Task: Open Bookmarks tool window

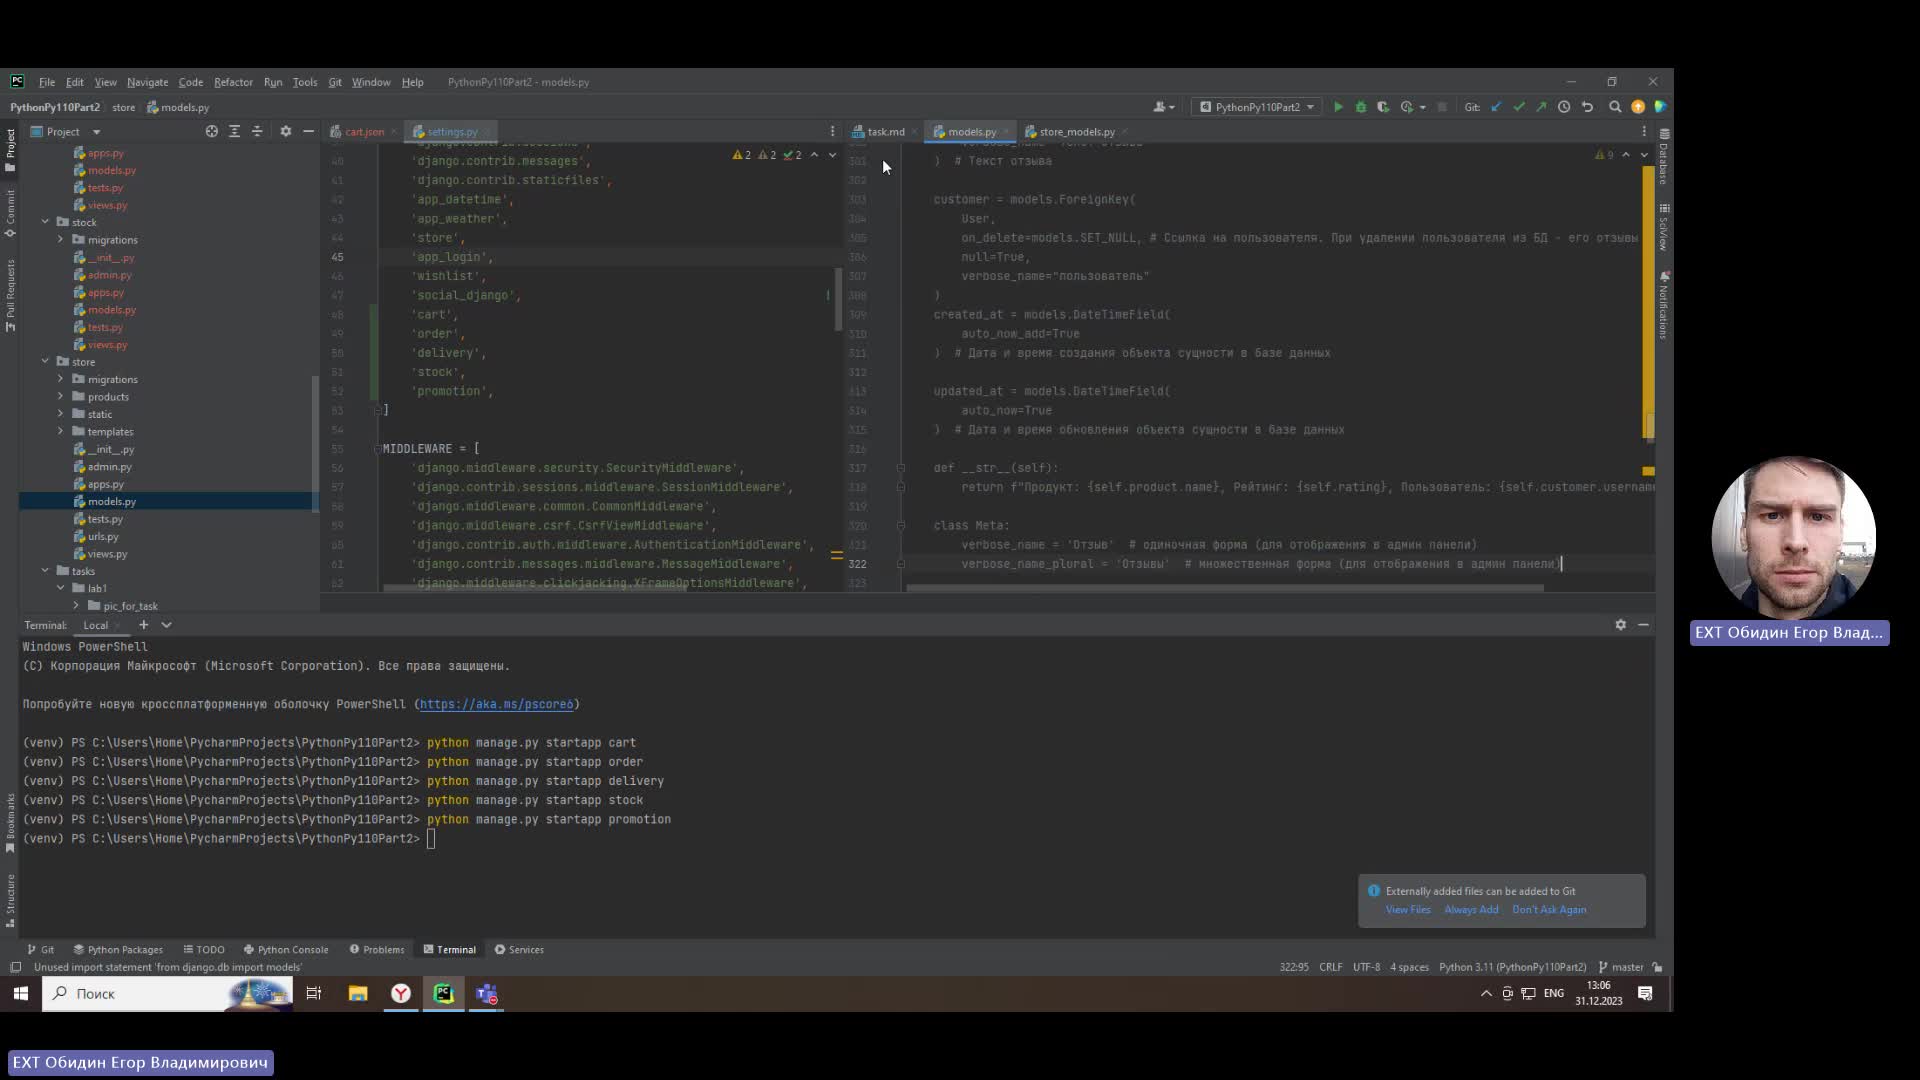Action: [10, 822]
